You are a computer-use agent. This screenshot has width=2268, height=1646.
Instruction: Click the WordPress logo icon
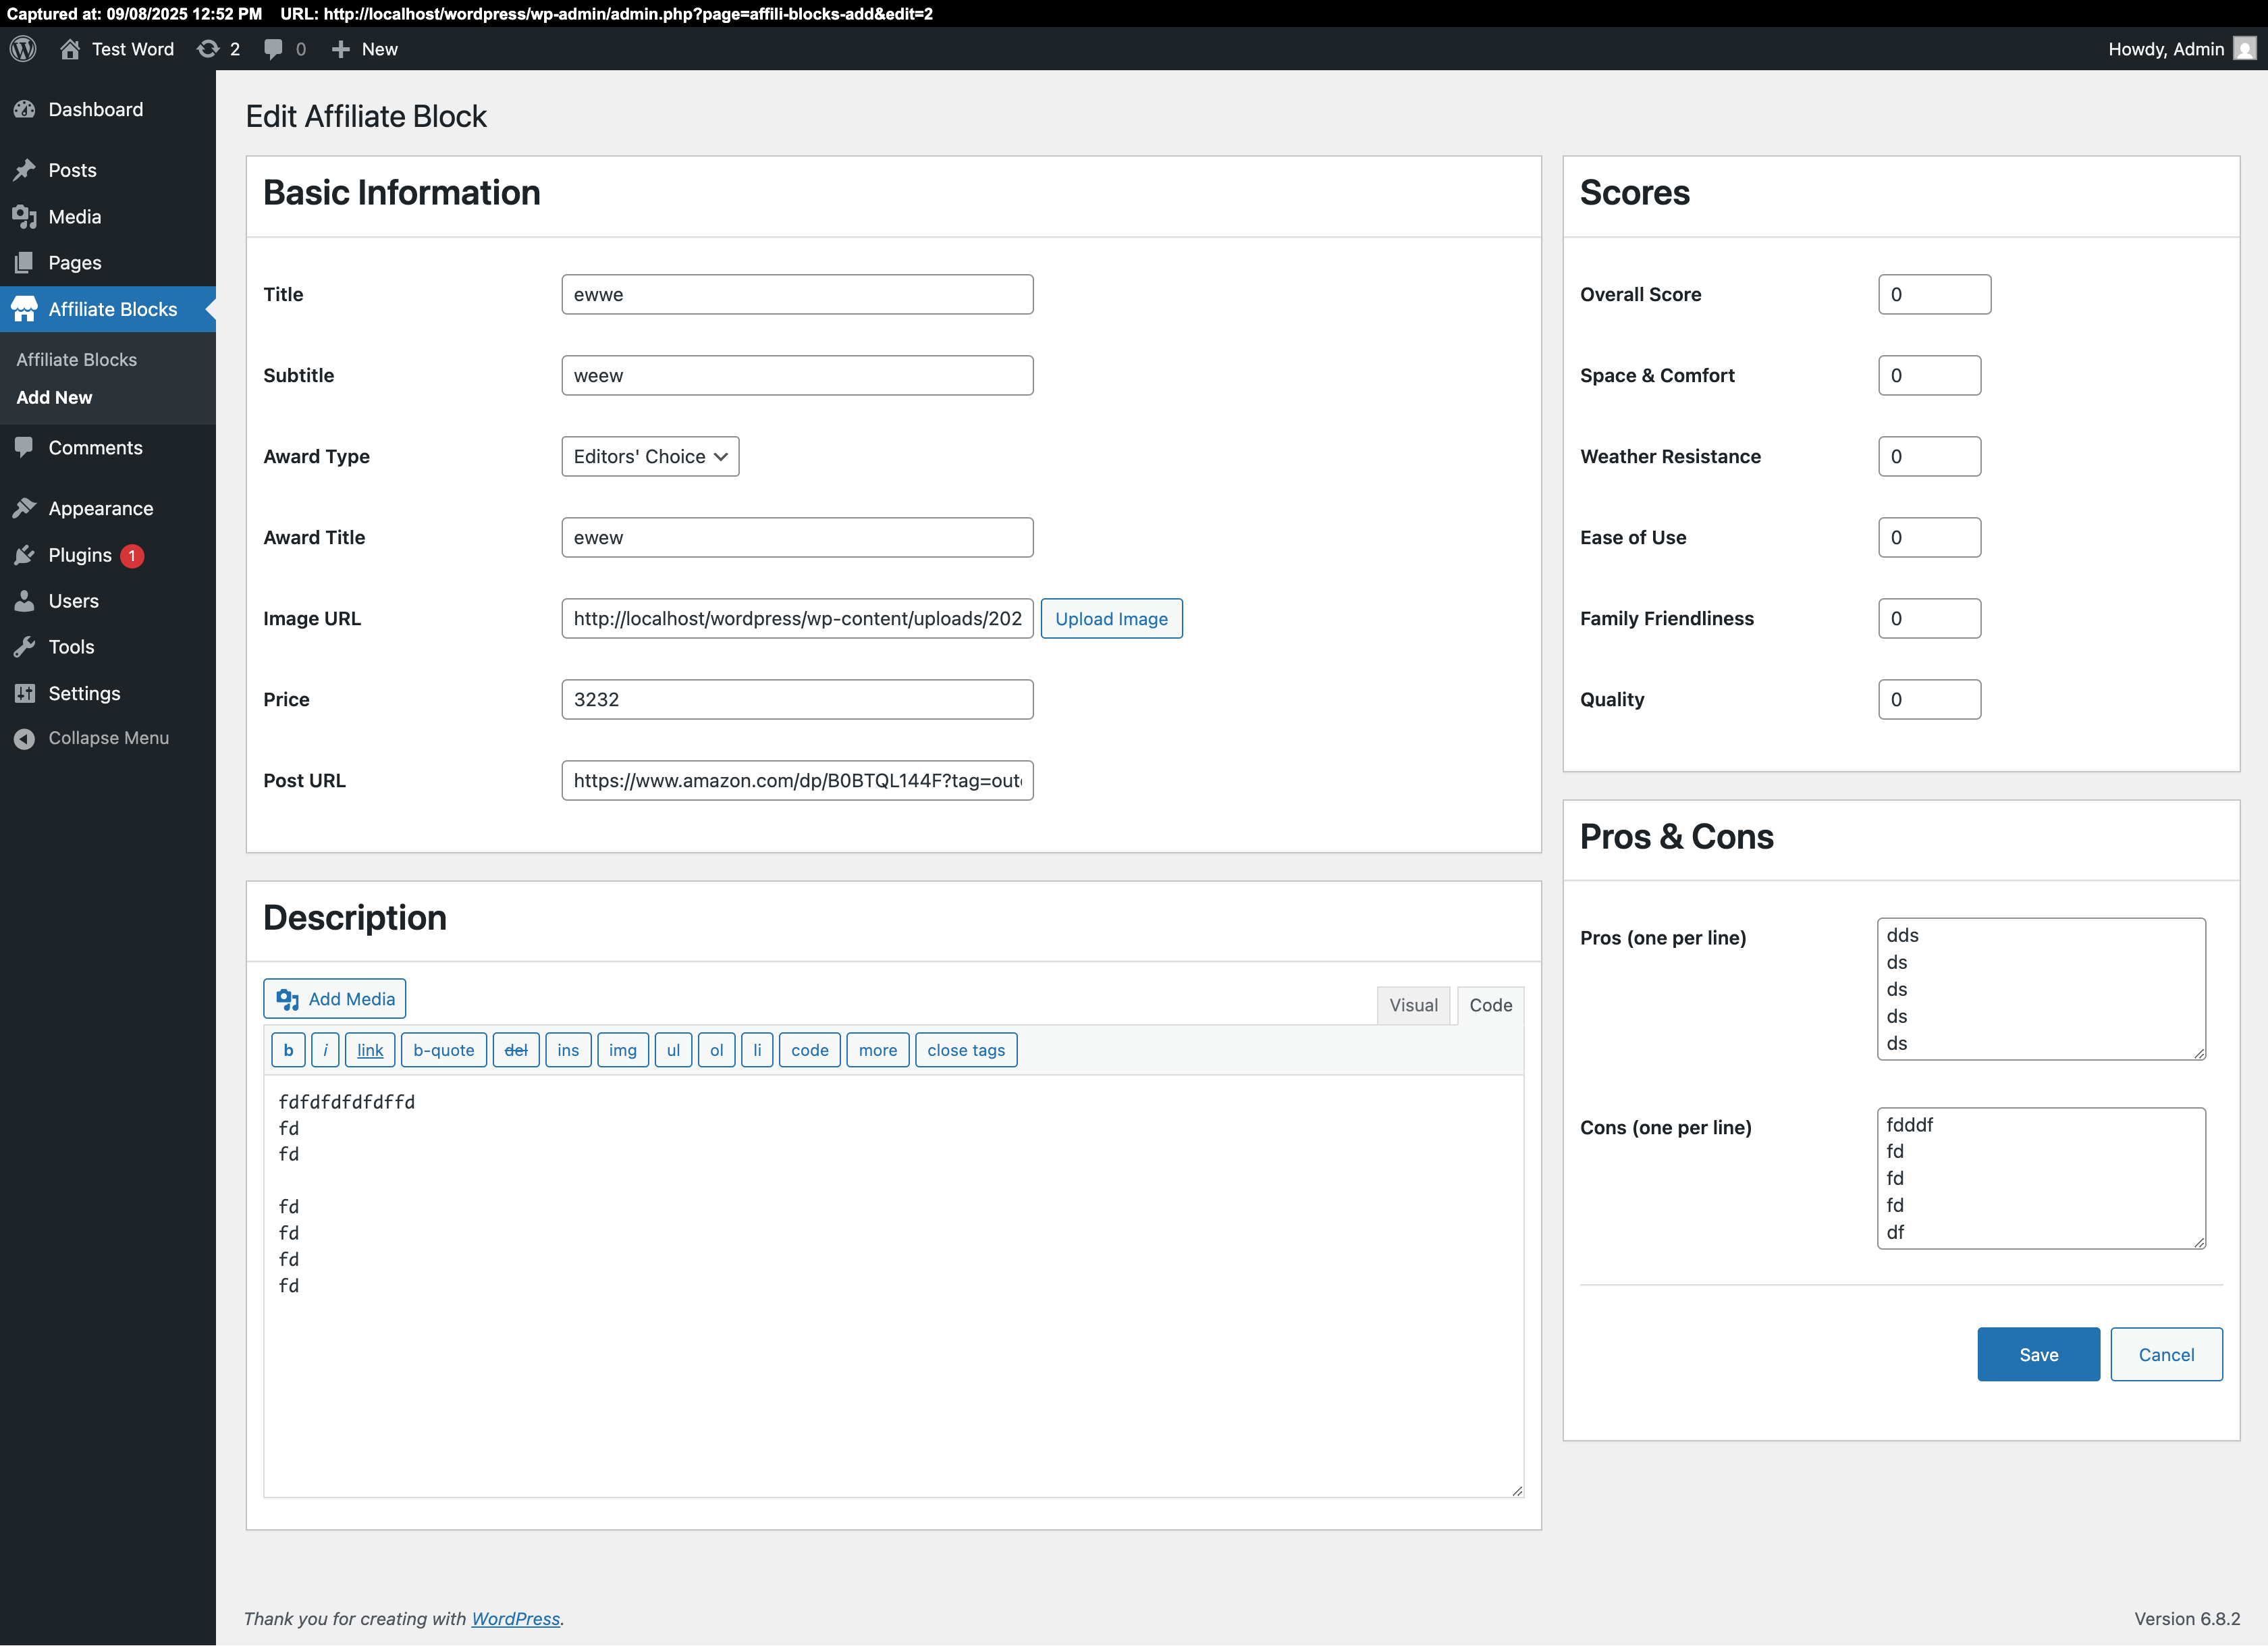[x=23, y=49]
